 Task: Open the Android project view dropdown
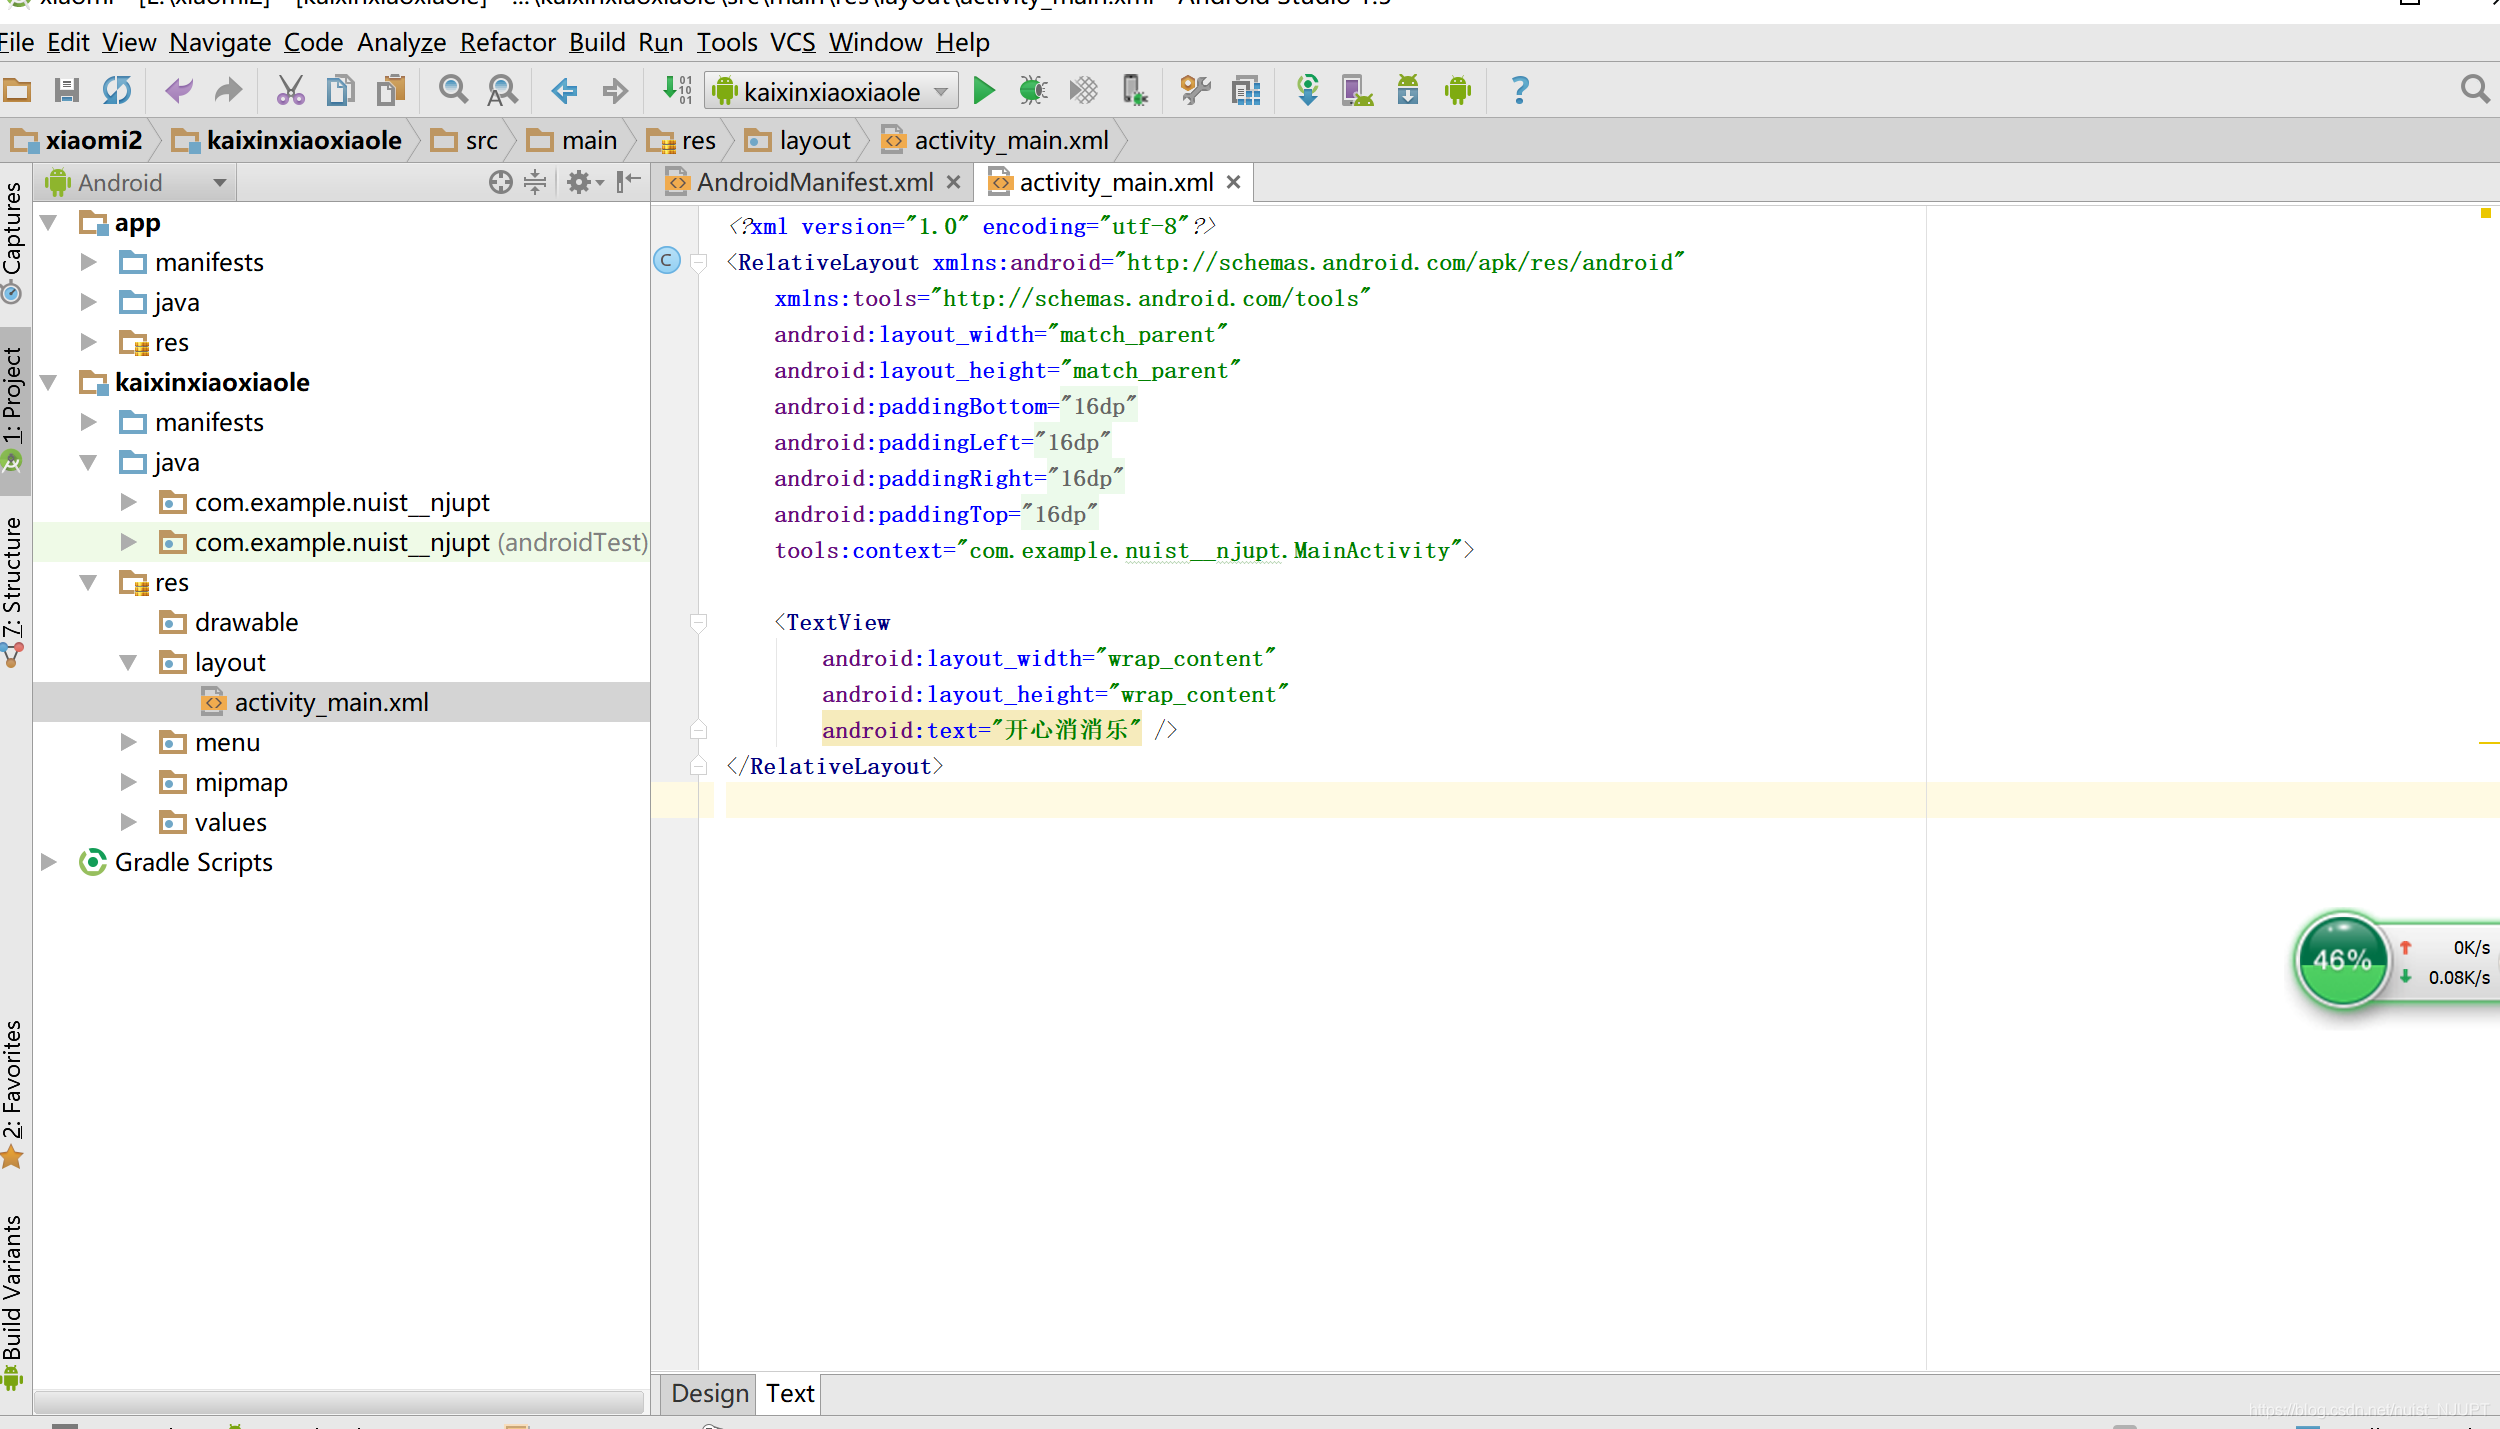[136, 183]
